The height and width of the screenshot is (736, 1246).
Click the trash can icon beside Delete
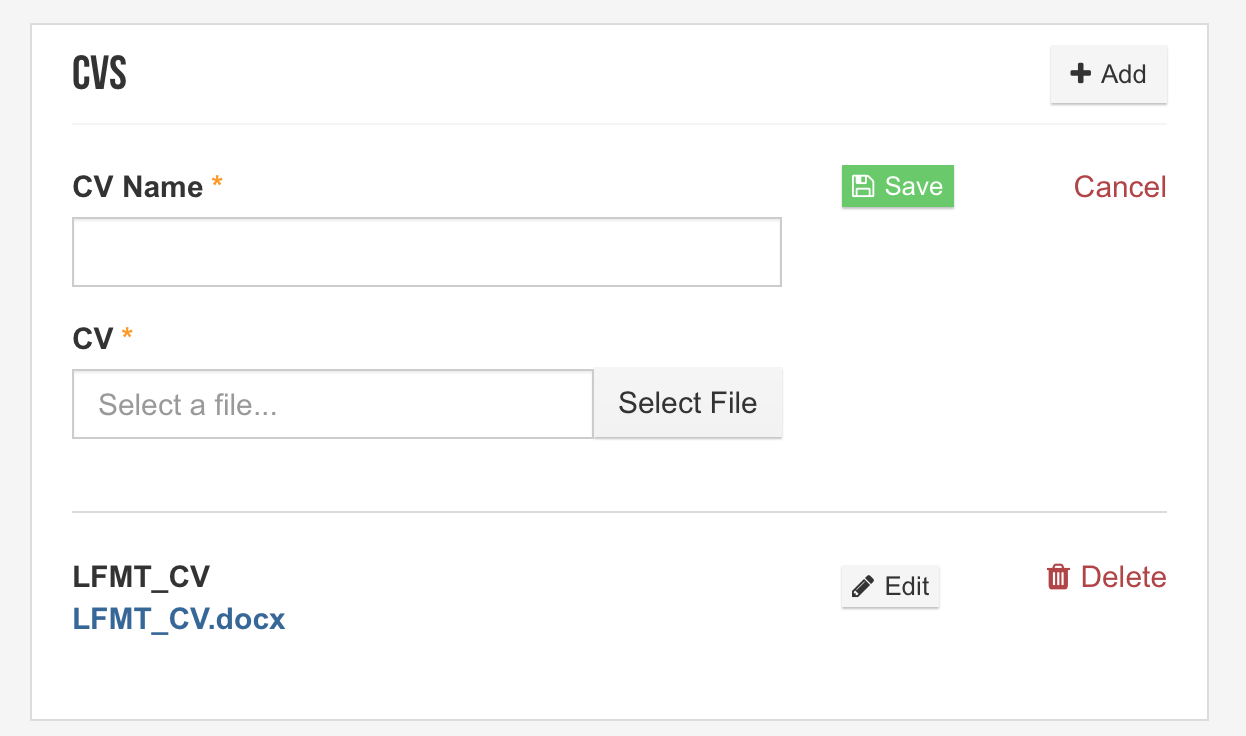(1058, 577)
